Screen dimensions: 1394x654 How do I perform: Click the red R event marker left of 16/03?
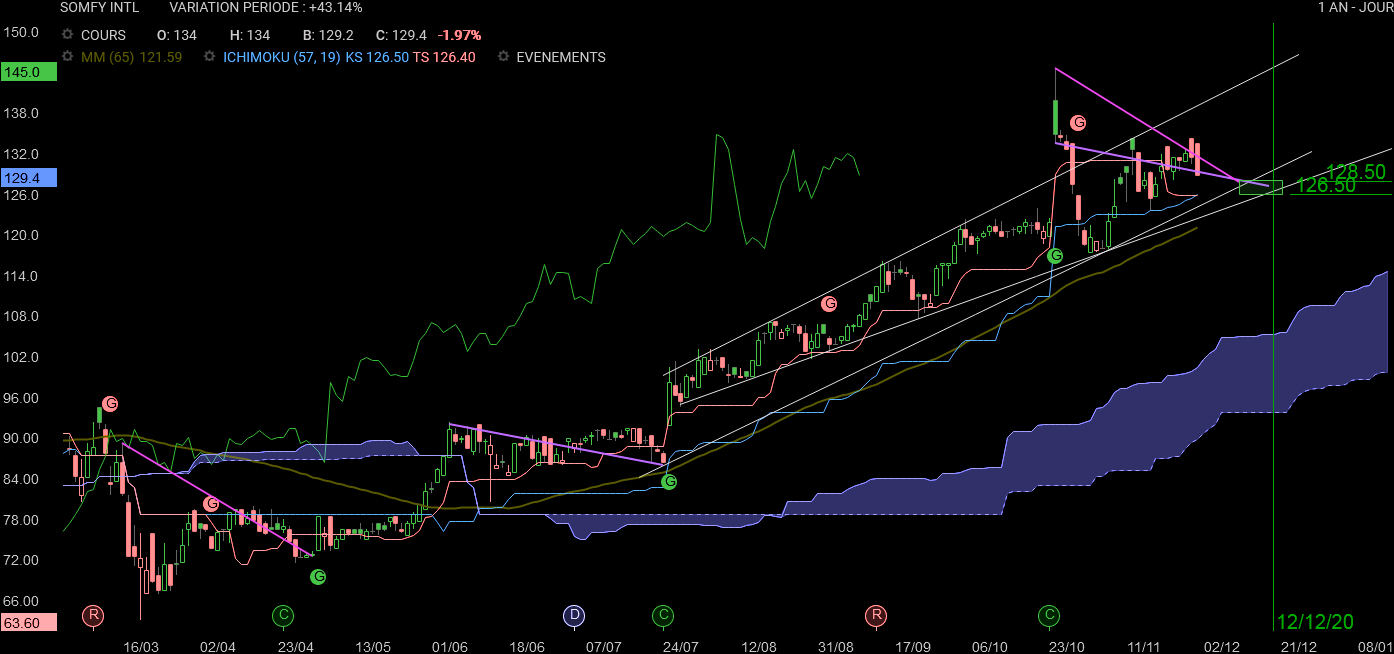pos(93,614)
